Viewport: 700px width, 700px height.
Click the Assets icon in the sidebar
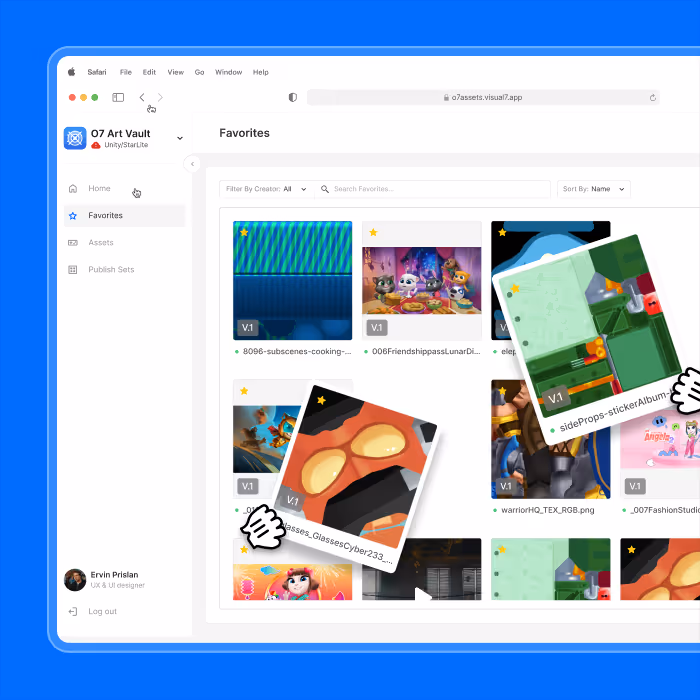point(73,242)
